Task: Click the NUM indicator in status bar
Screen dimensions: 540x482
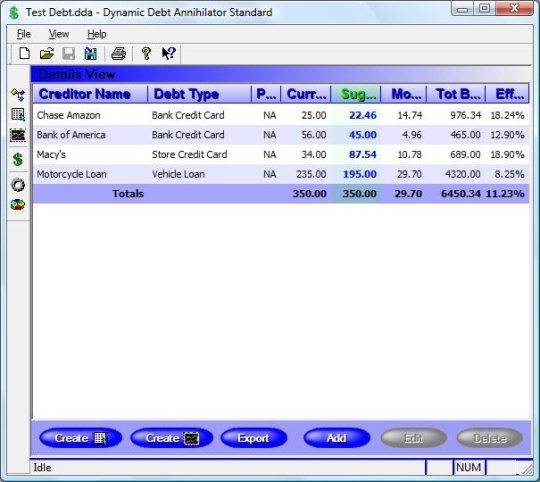Action: [x=469, y=468]
